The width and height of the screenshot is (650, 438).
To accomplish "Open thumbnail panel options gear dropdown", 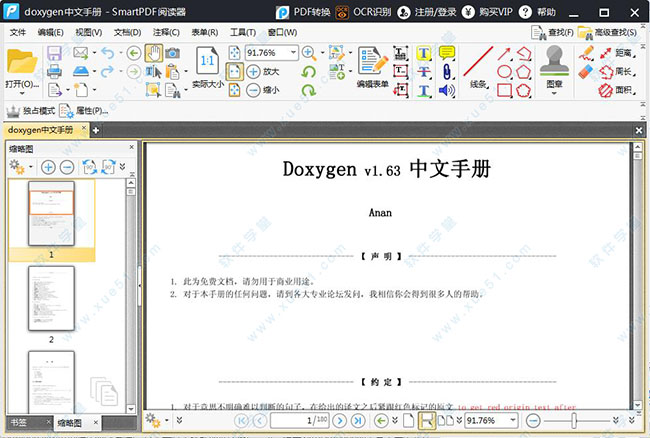I will [x=21, y=167].
